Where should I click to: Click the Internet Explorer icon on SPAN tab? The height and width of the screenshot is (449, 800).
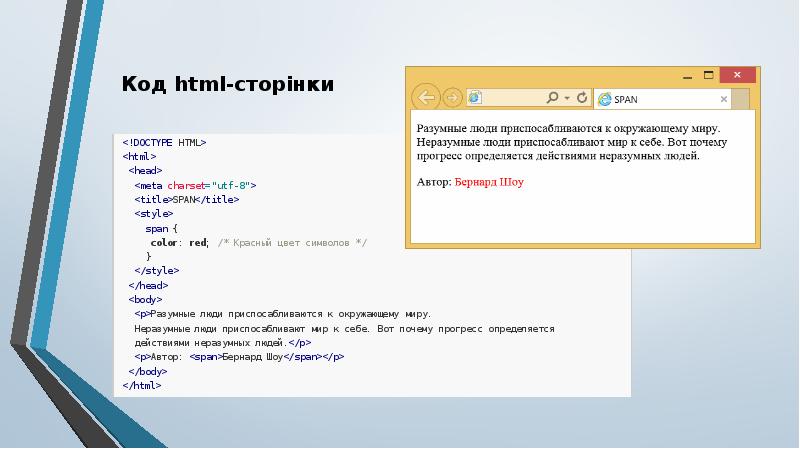click(x=605, y=99)
